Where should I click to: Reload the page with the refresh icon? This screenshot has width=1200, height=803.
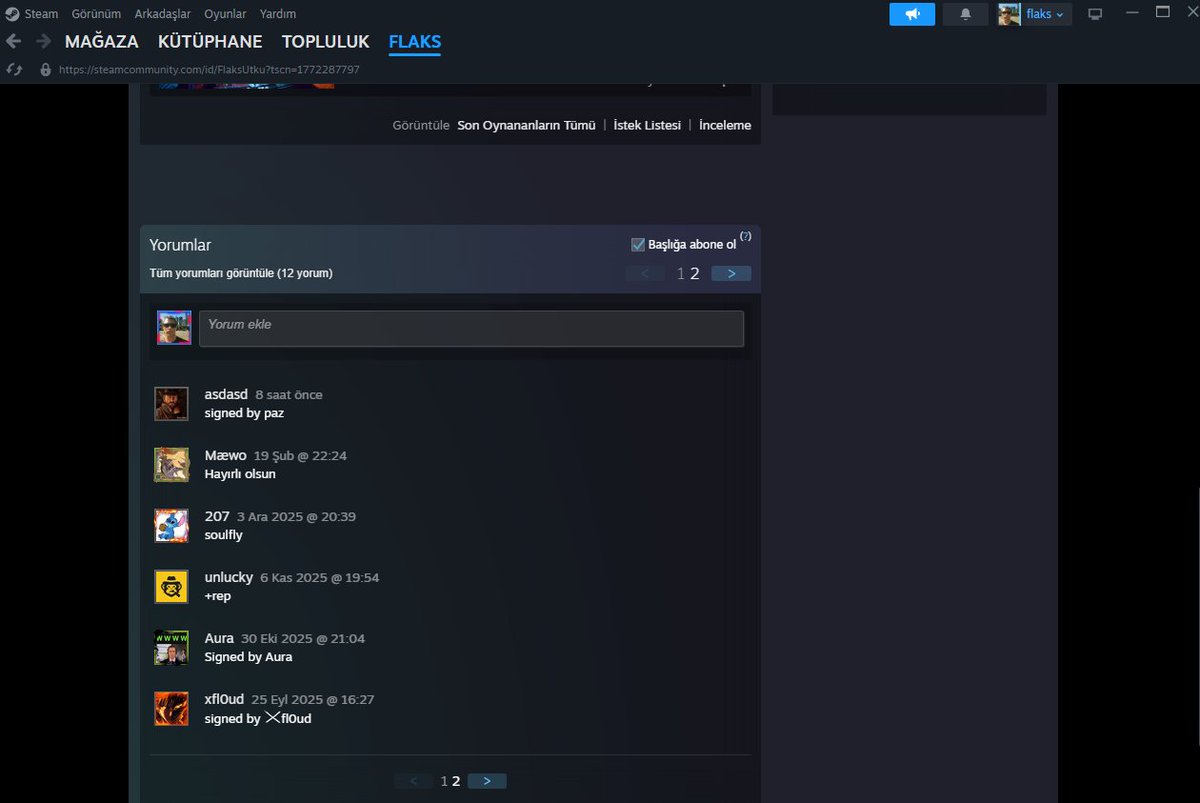pos(14,69)
